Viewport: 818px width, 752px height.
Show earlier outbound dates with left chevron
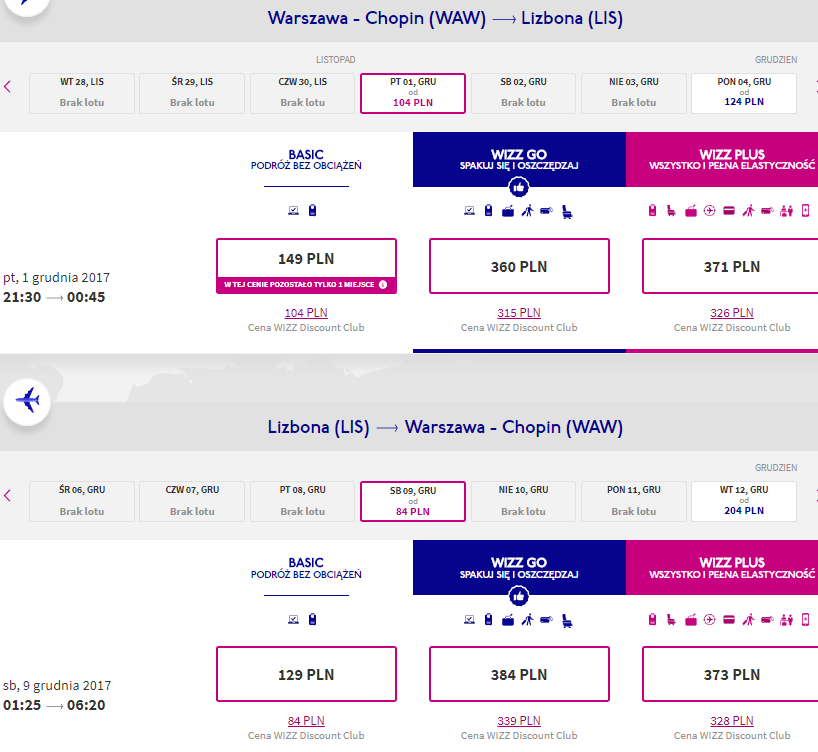point(7,87)
